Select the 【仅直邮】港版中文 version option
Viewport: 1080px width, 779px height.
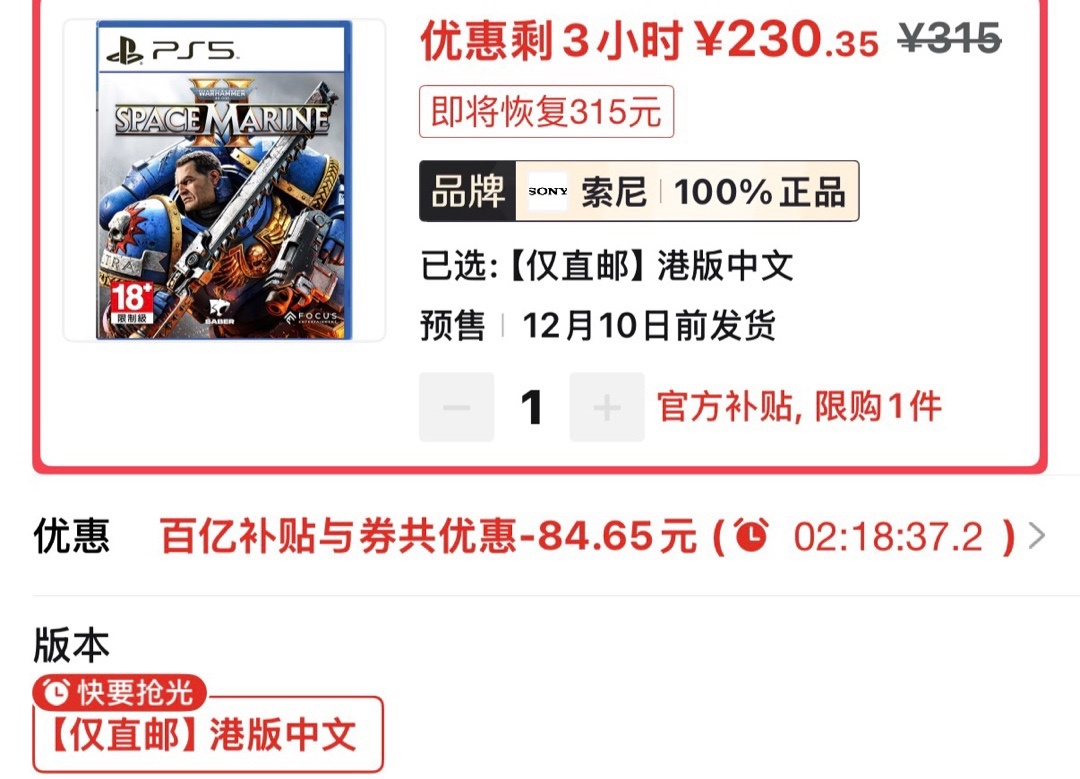tap(207, 734)
